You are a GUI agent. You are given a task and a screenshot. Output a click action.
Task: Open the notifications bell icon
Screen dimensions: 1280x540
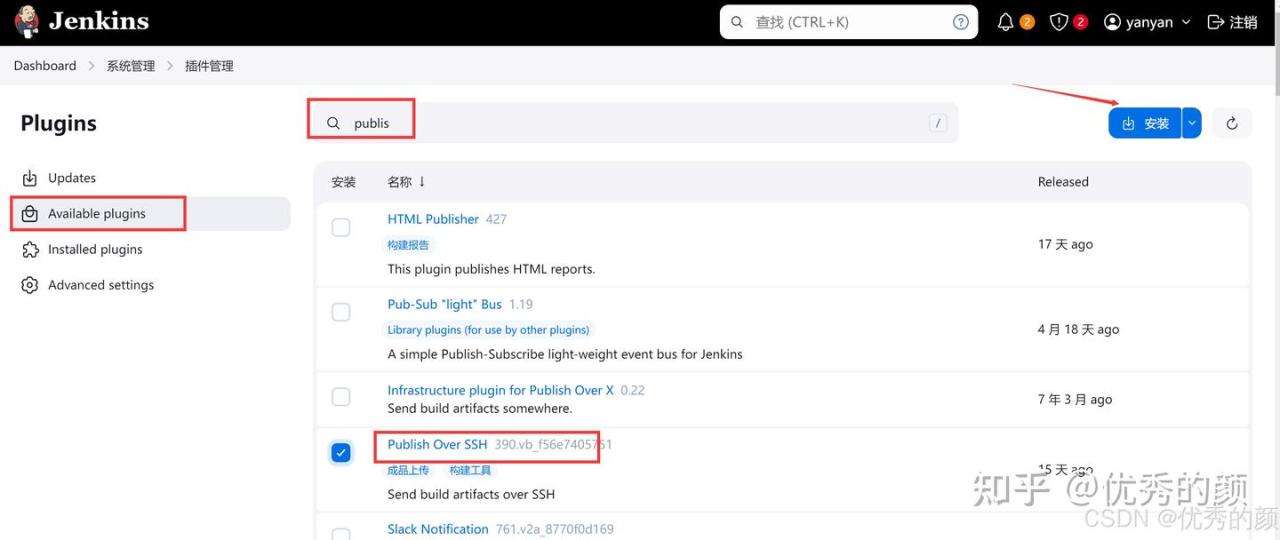(x=1006, y=22)
